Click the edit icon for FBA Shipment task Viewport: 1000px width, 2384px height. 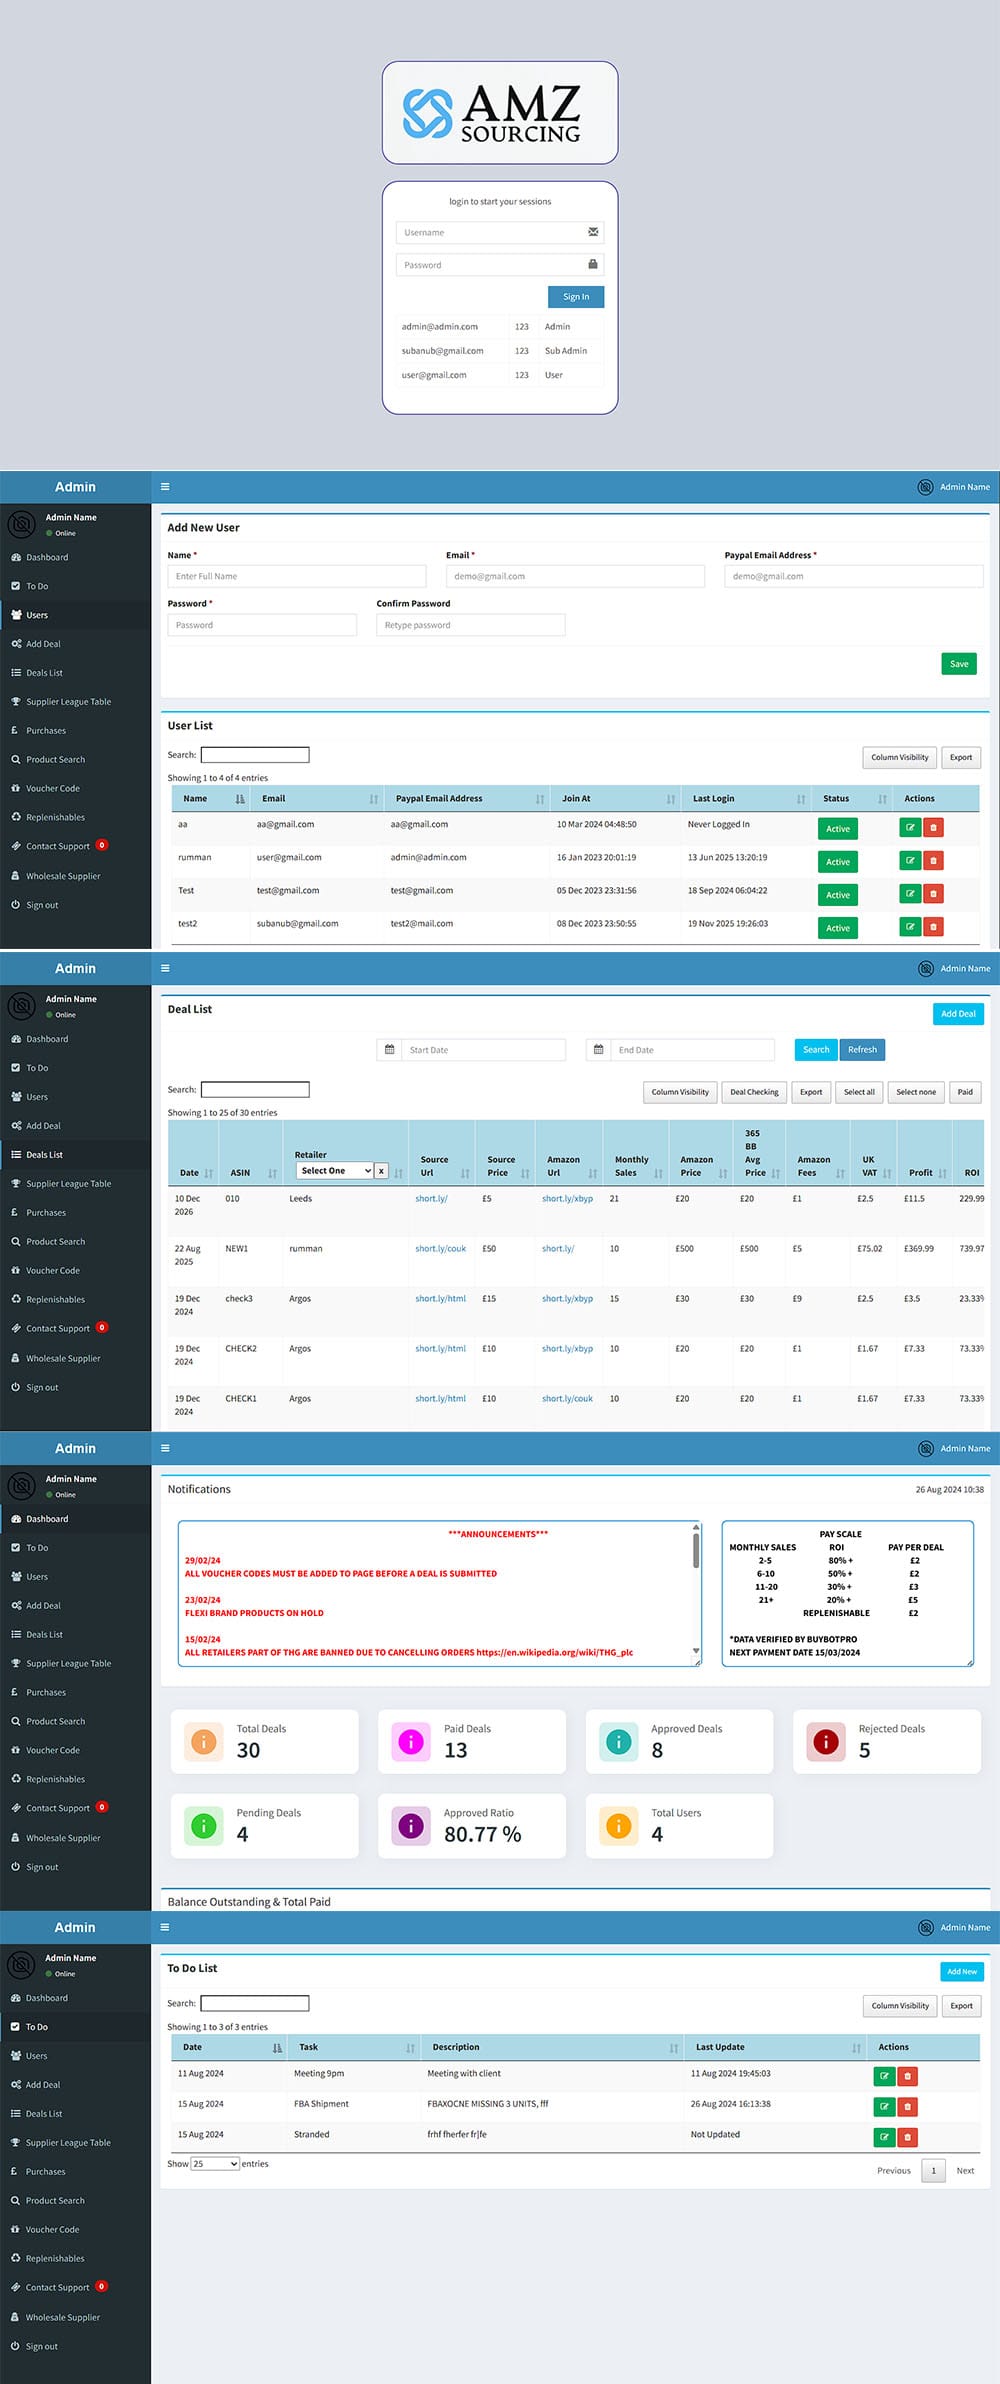(884, 2107)
